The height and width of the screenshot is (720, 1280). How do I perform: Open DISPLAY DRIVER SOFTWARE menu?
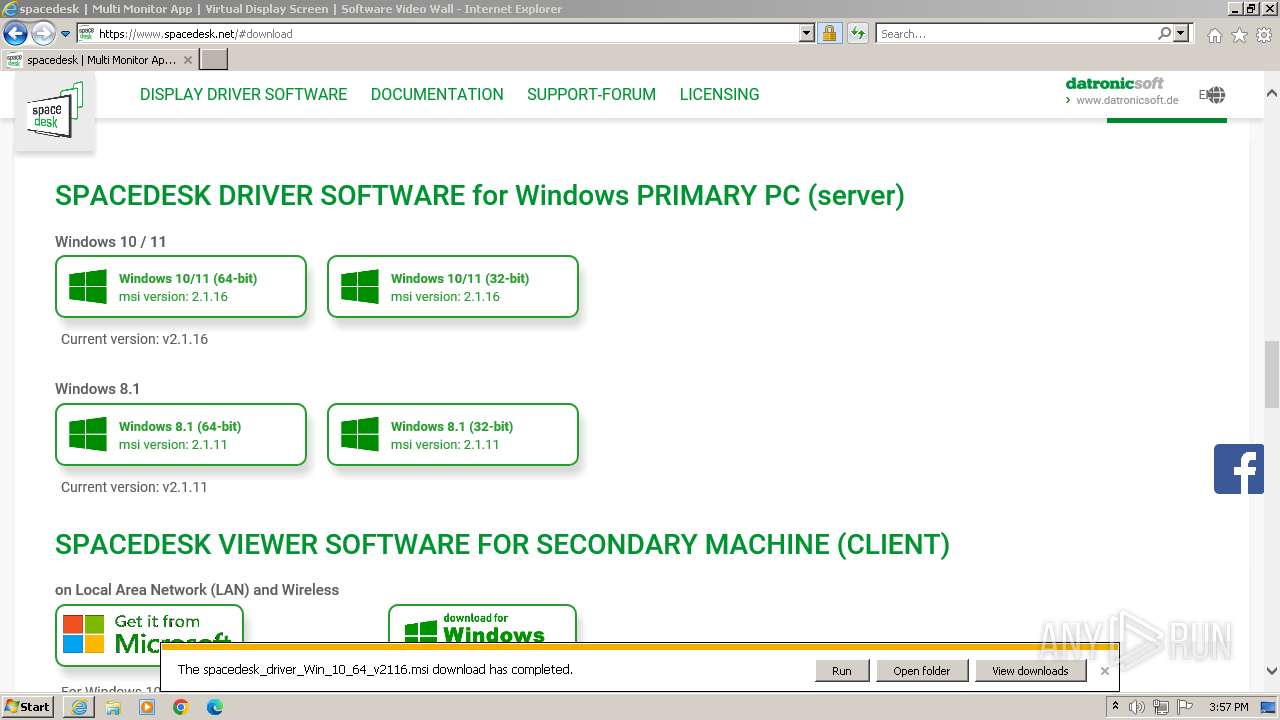coord(243,94)
